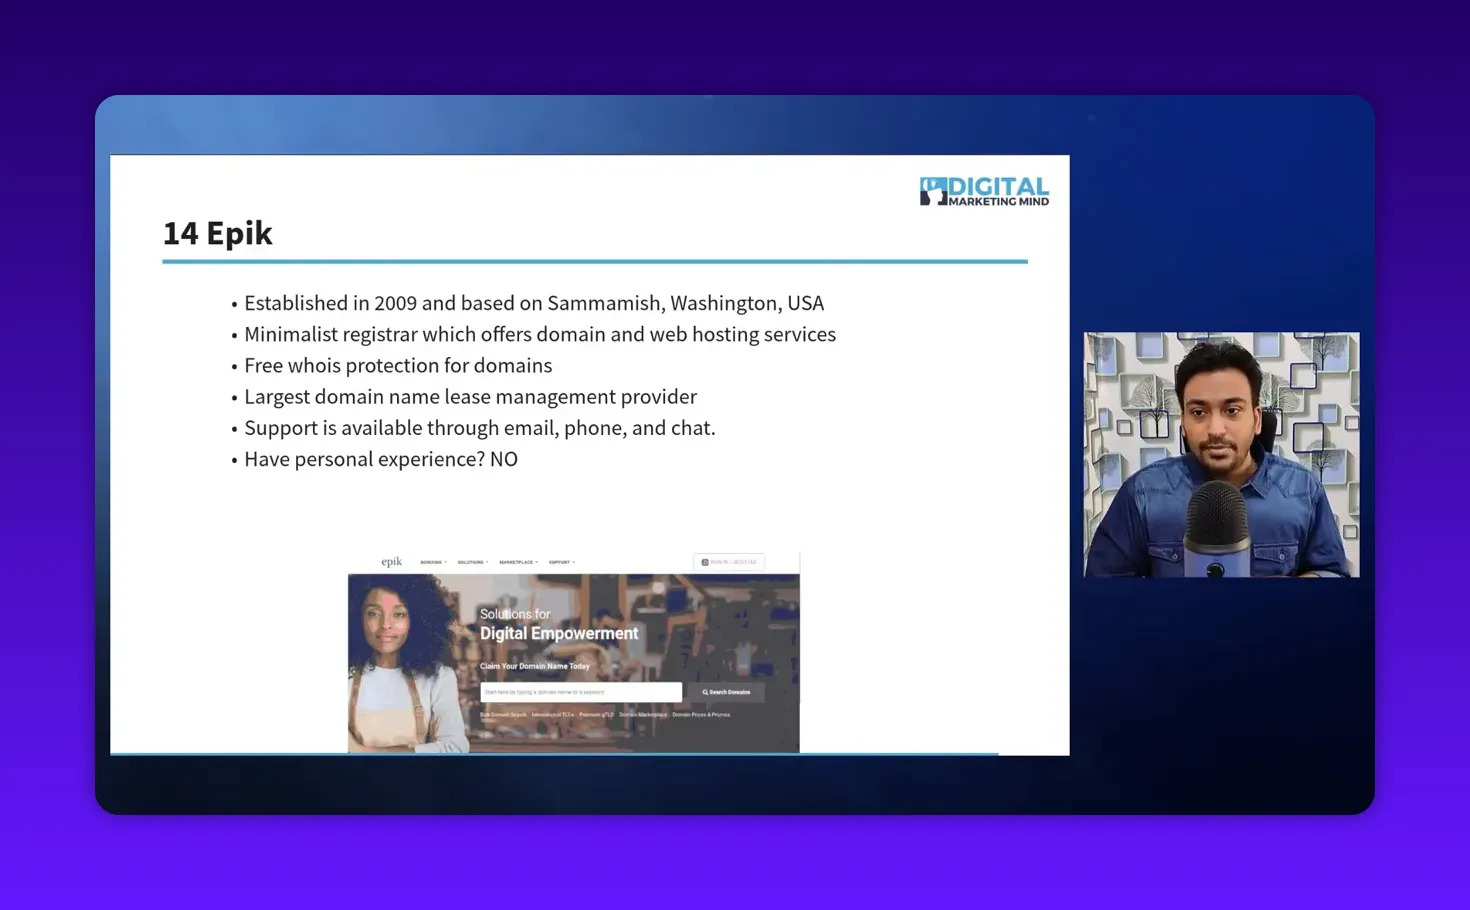Viewport: 1470px width, 910px height.
Task: Open the Premium gTLD link
Action: tap(596, 715)
